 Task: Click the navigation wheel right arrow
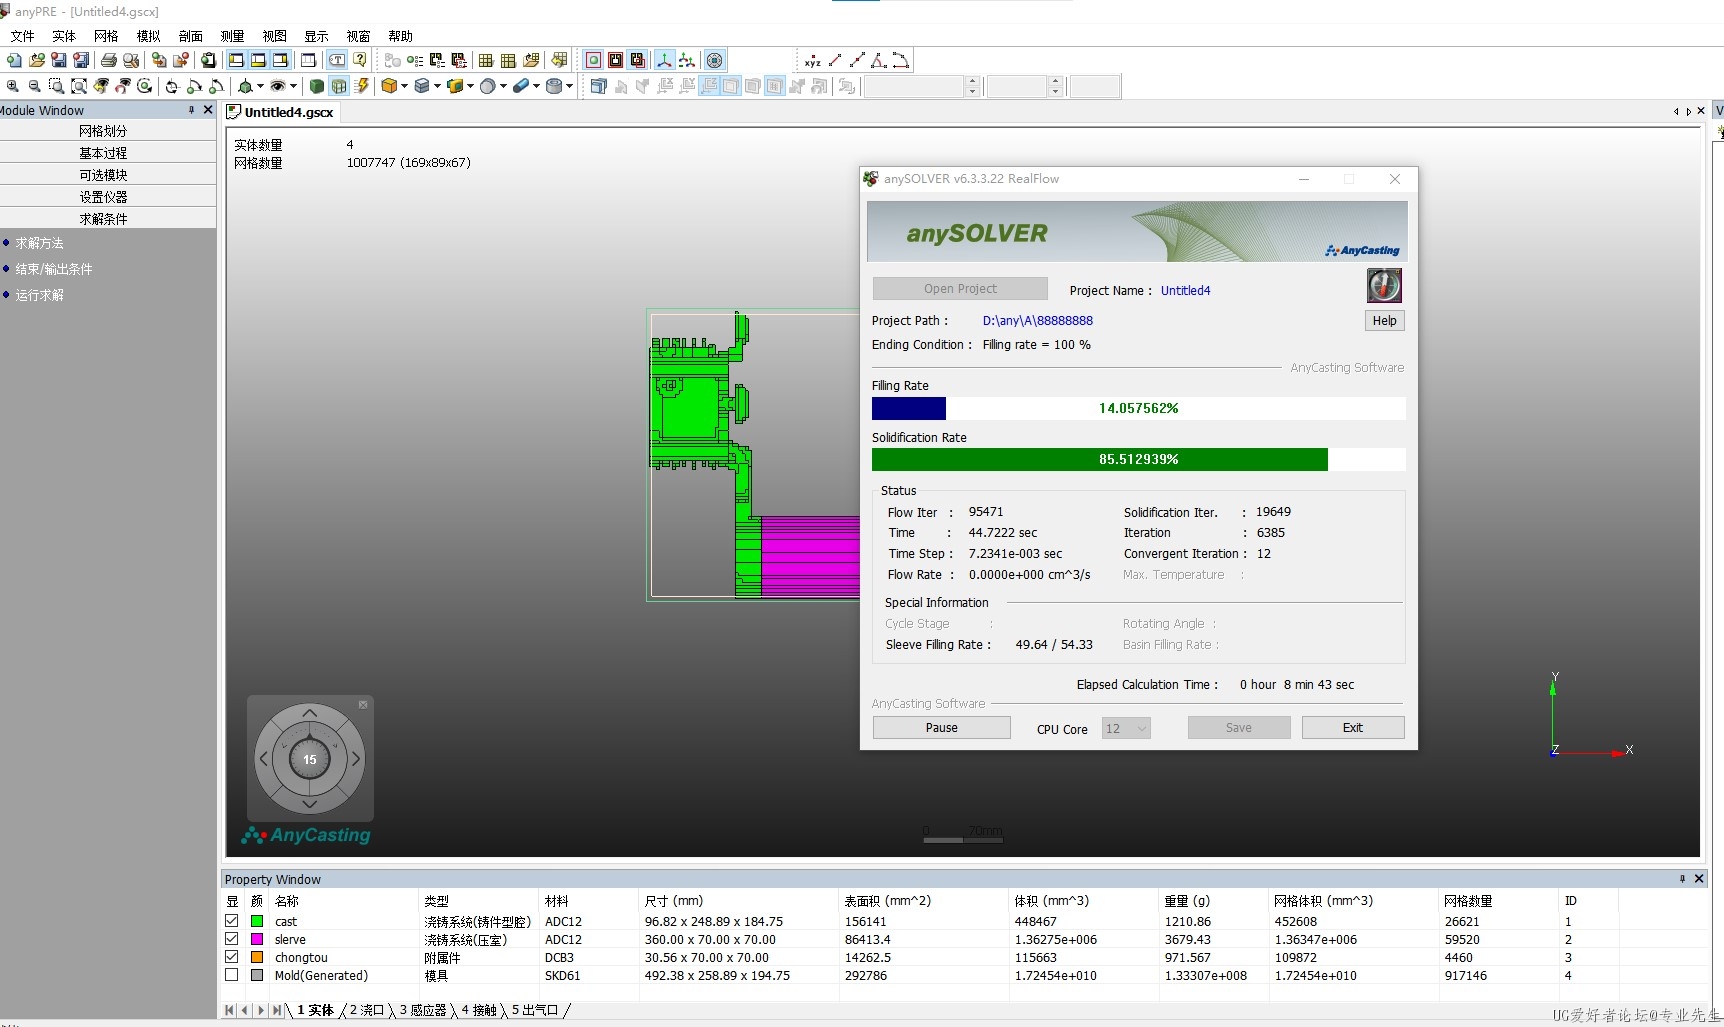click(356, 759)
